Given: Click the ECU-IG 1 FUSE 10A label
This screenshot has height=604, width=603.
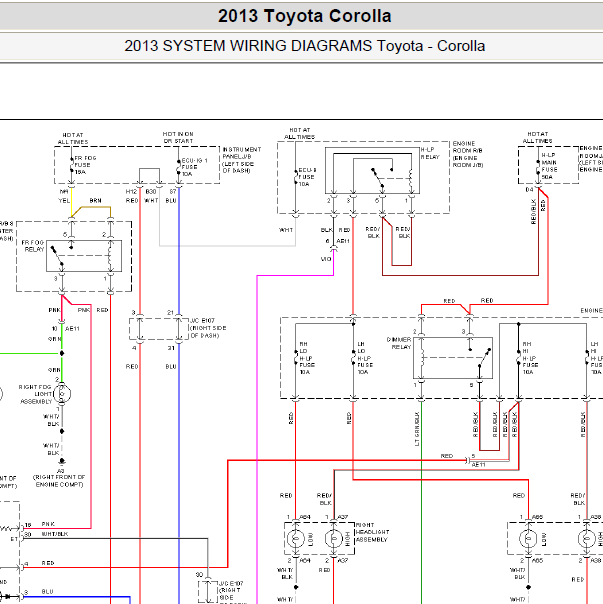Looking at the screenshot, I should (194, 167).
